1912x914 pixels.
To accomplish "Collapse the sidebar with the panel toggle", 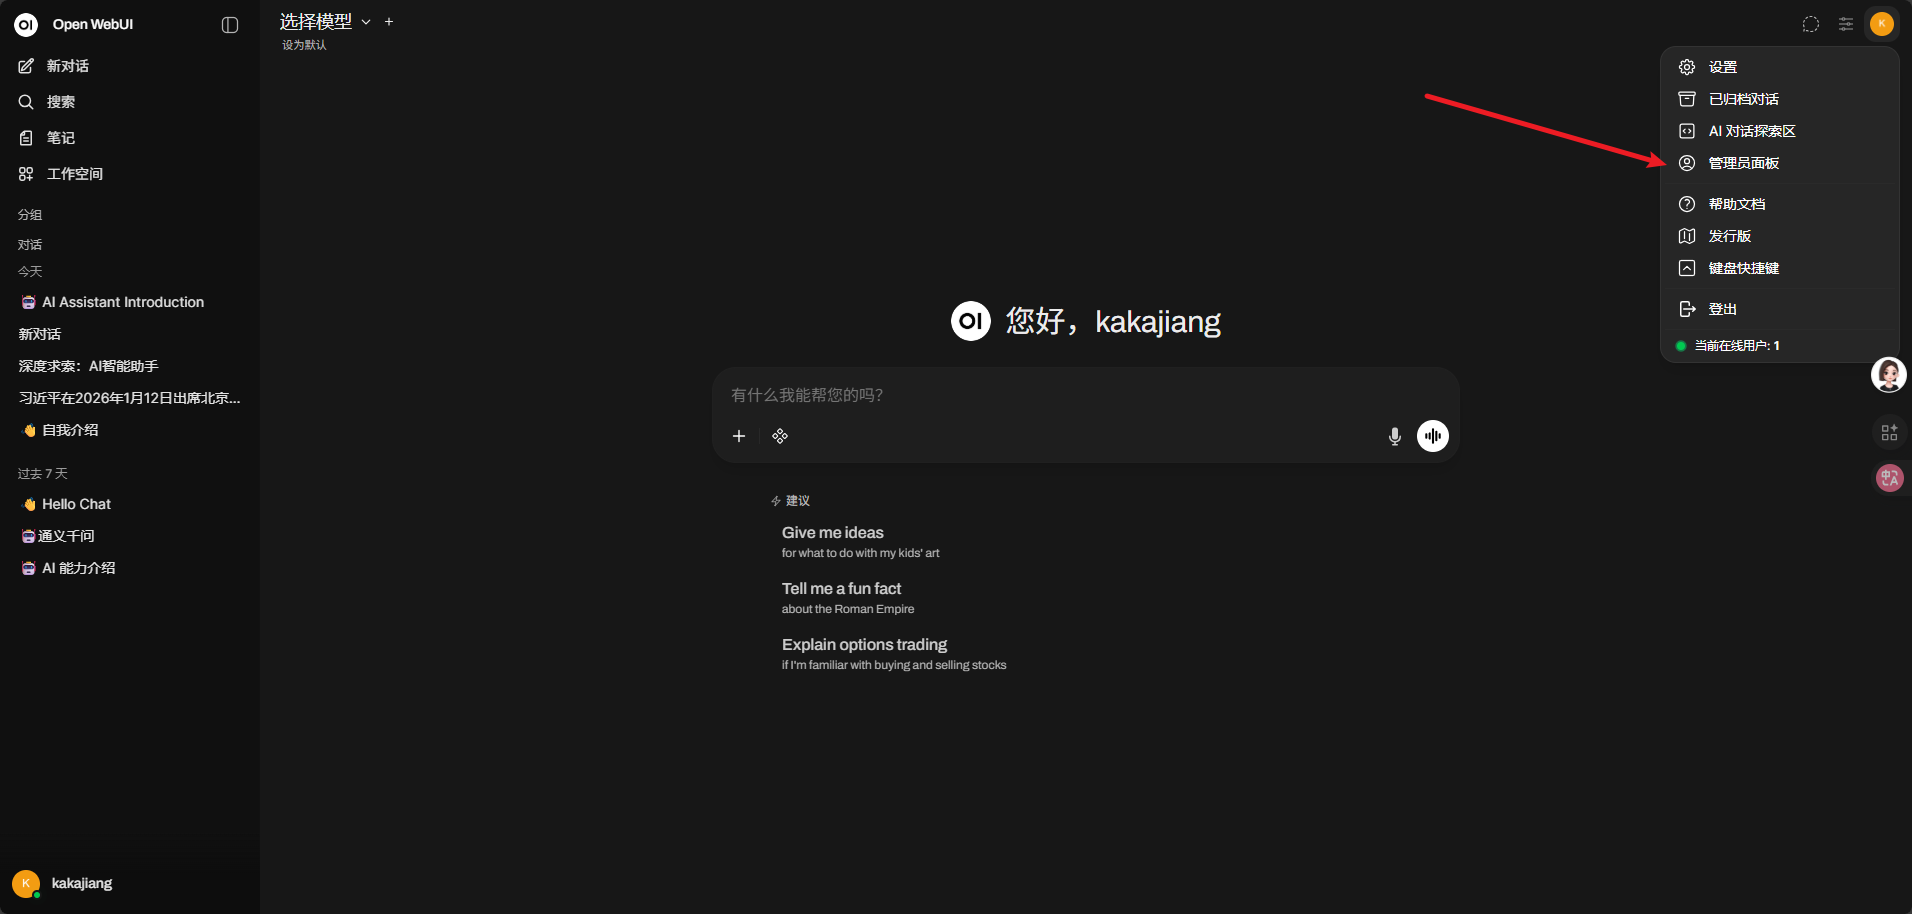I will 230,24.
